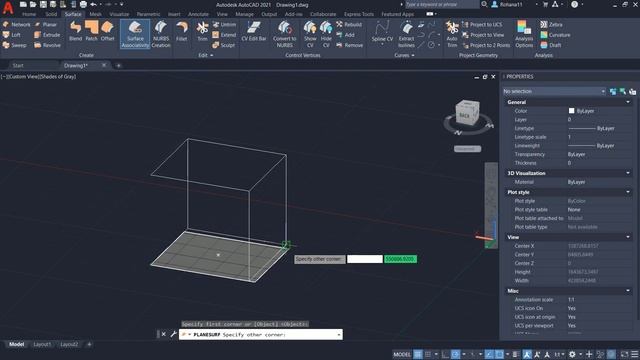
Task: Open command line history dropdown arrow
Action: pyautogui.click(x=338, y=335)
